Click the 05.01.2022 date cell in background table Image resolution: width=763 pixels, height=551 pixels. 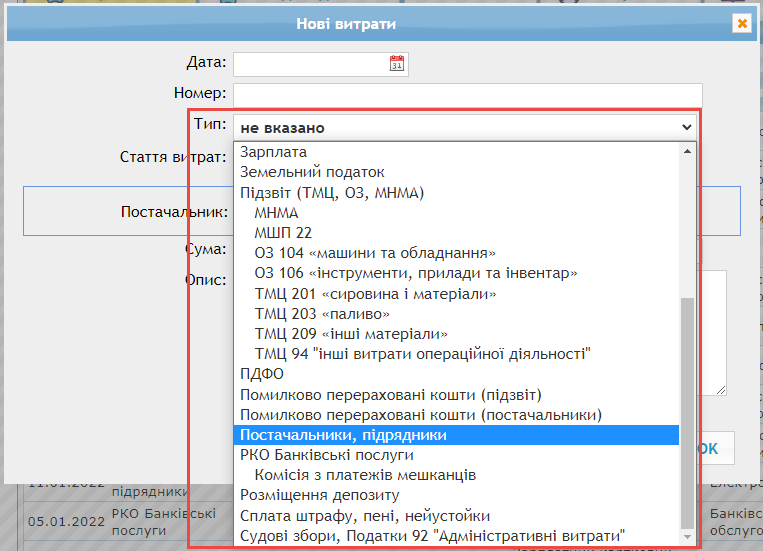[x=66, y=522]
